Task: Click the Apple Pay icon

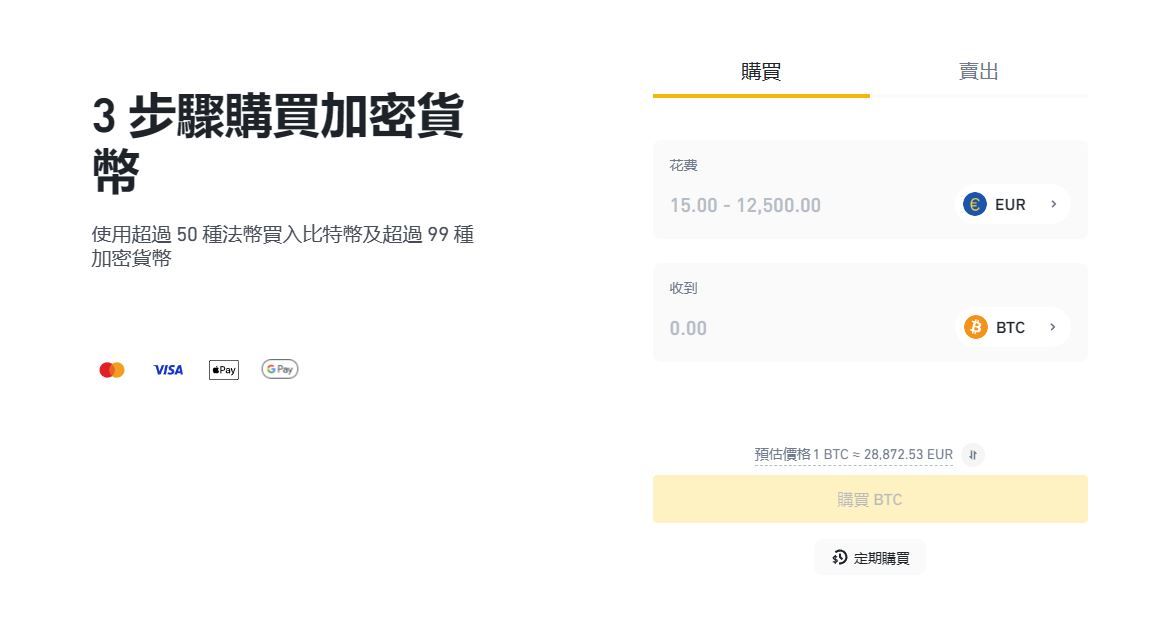Action: coord(224,370)
